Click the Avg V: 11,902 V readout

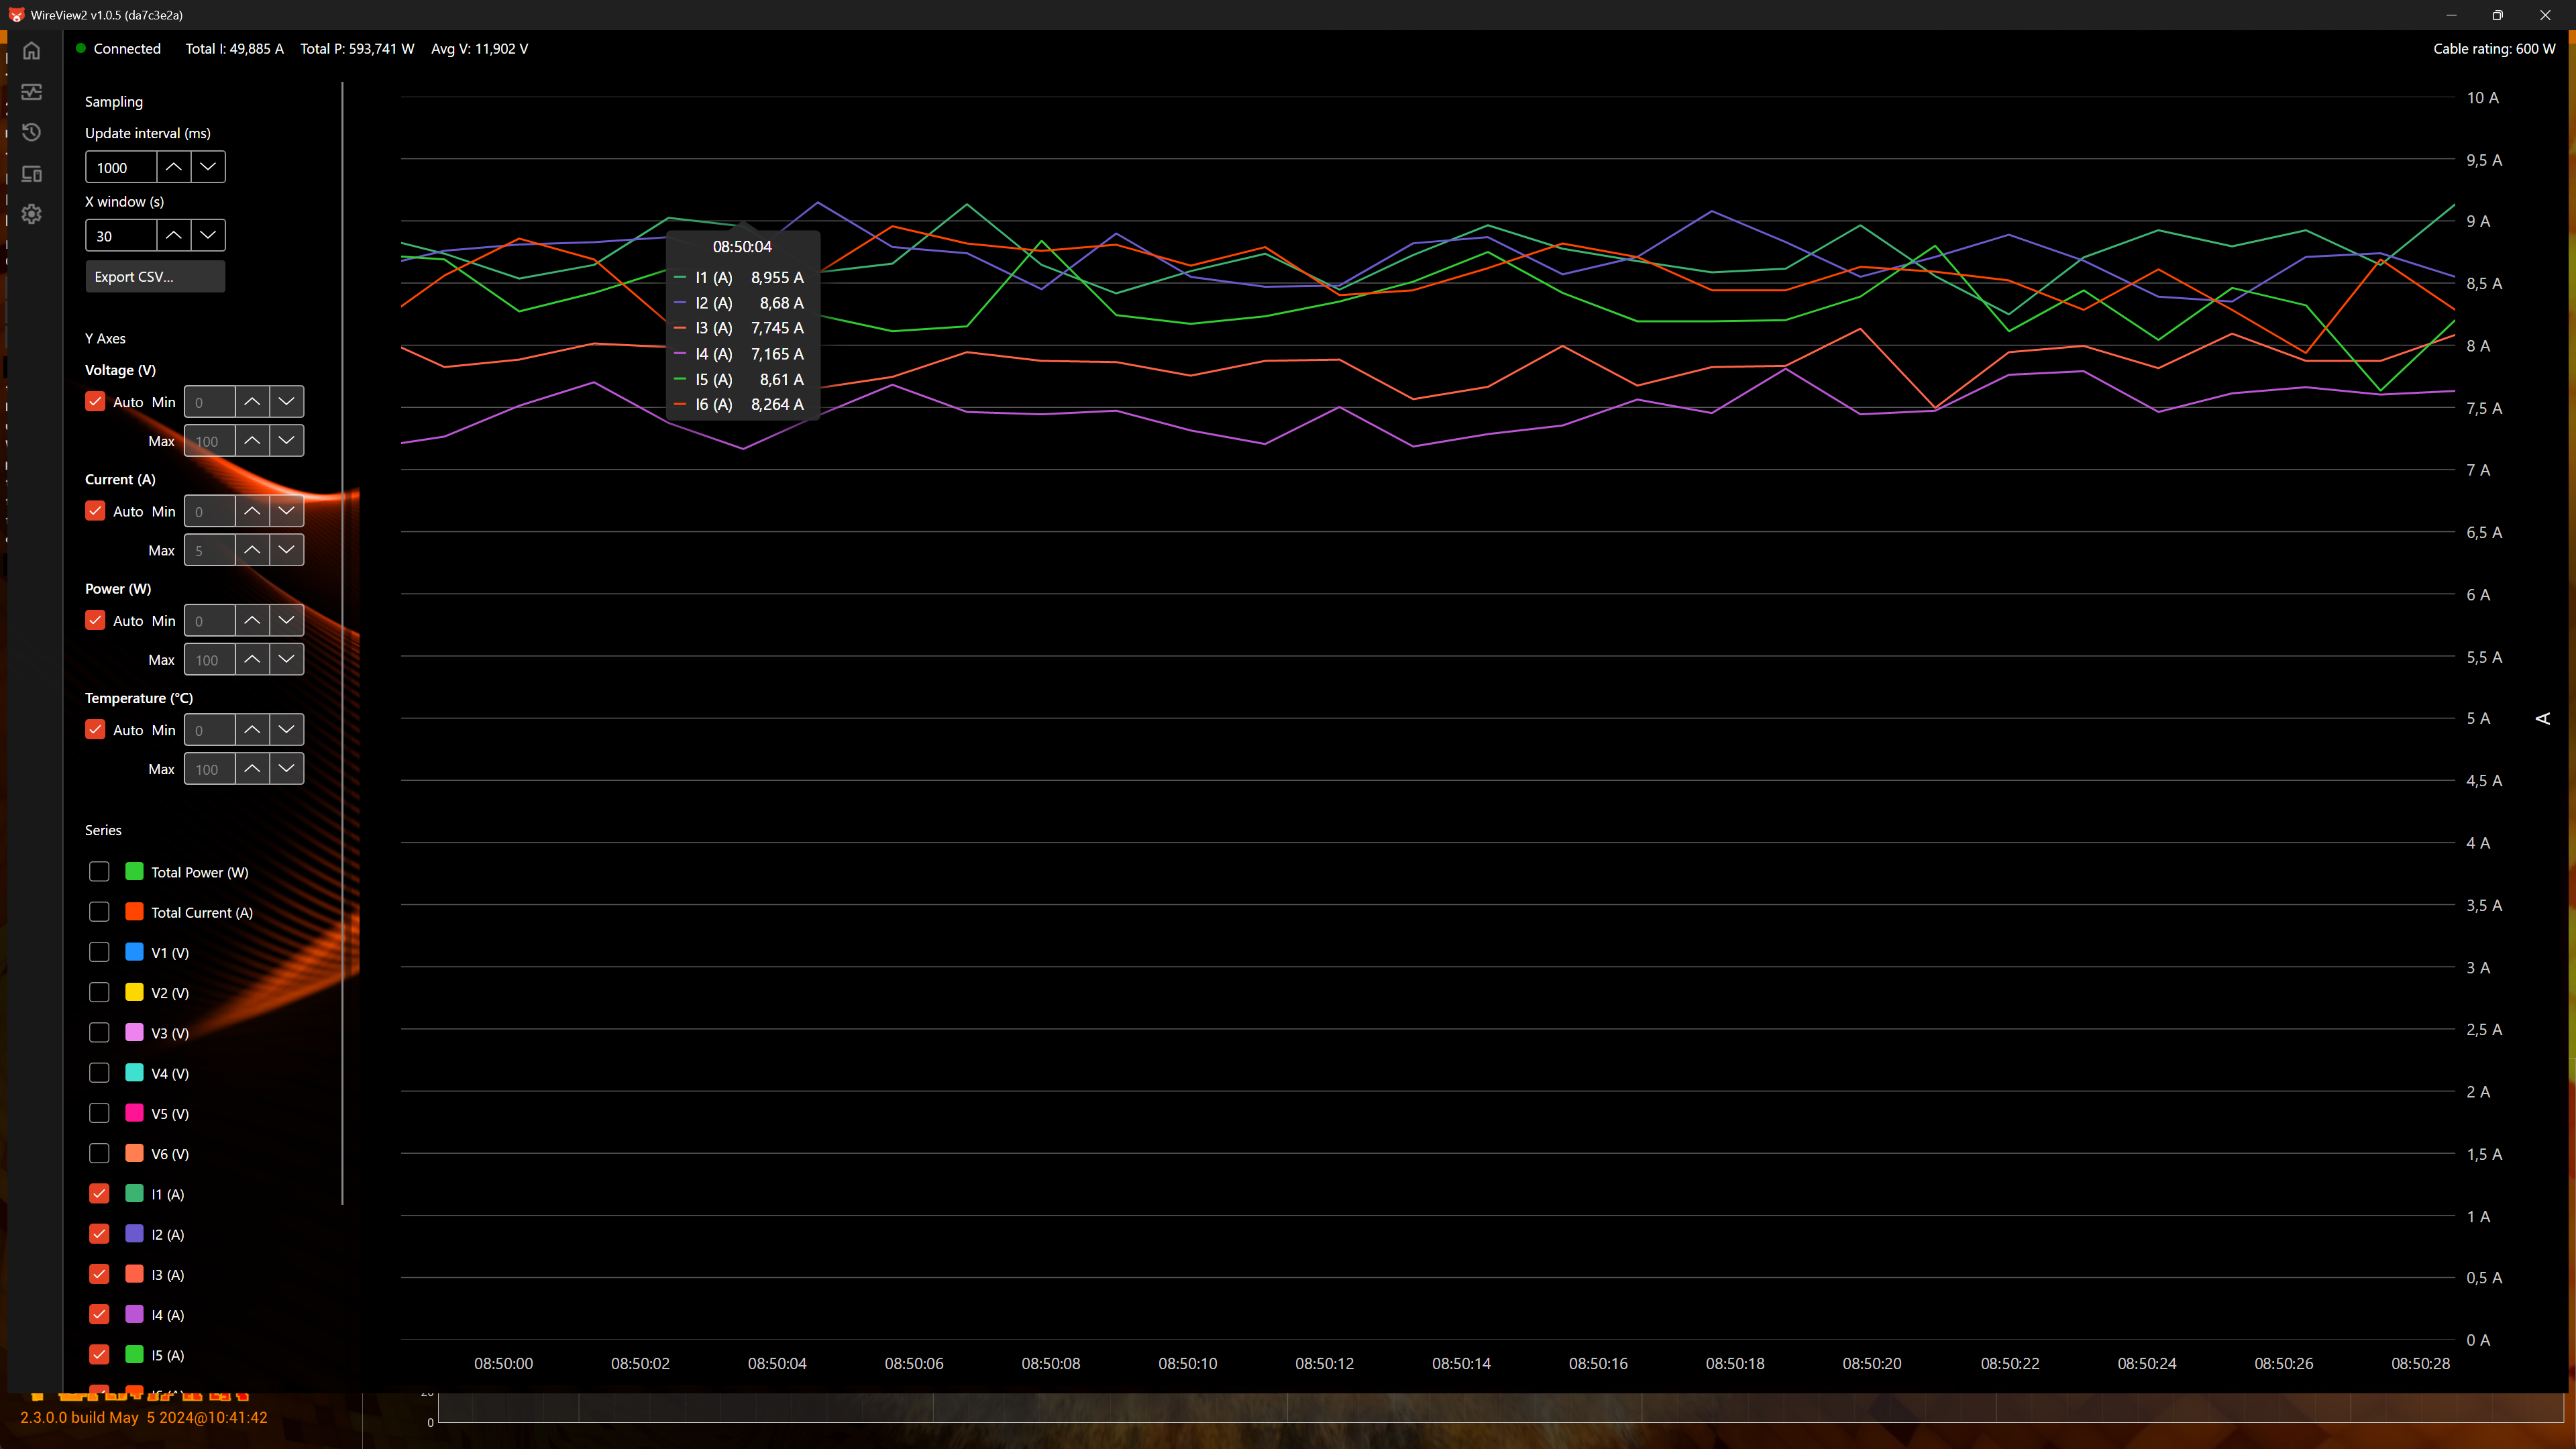point(480,48)
